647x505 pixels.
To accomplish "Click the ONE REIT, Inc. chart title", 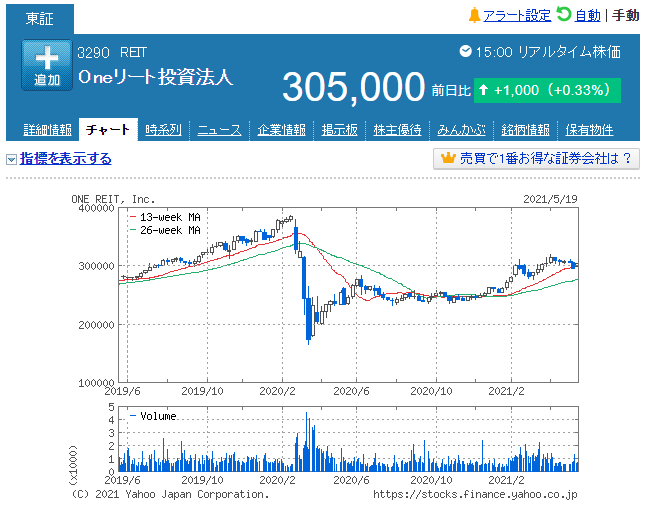I will (113, 199).
